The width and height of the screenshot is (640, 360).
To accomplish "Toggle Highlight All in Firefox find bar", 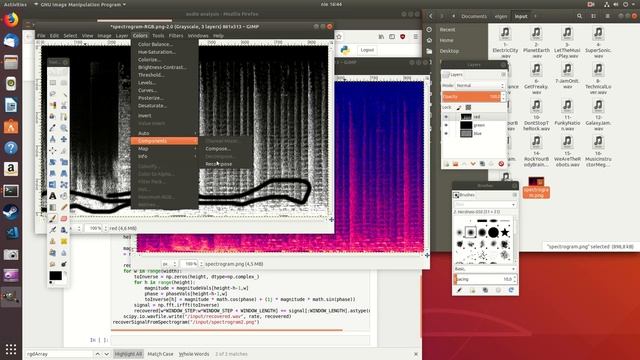I will [128, 354].
